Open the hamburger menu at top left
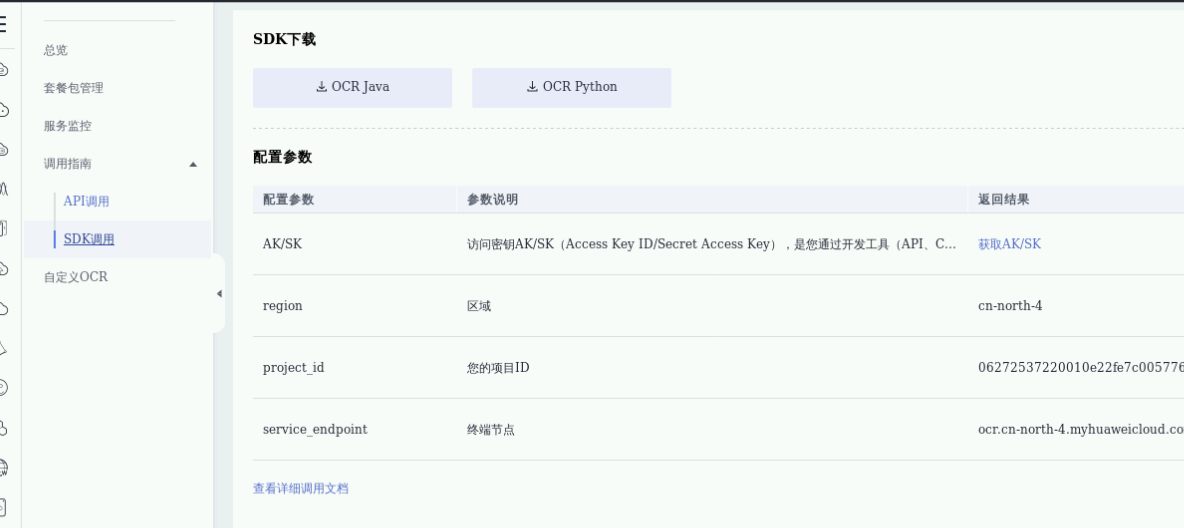Image resolution: width=1184 pixels, height=528 pixels. pos(3,24)
